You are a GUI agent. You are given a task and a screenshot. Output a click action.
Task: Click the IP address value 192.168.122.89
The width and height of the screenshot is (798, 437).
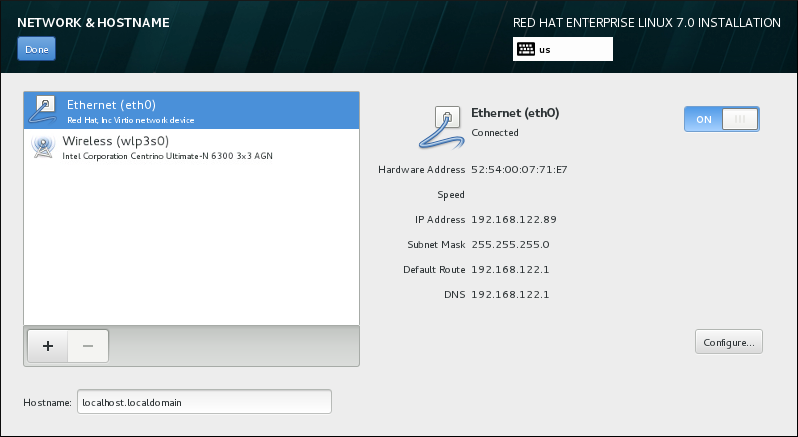(513, 219)
